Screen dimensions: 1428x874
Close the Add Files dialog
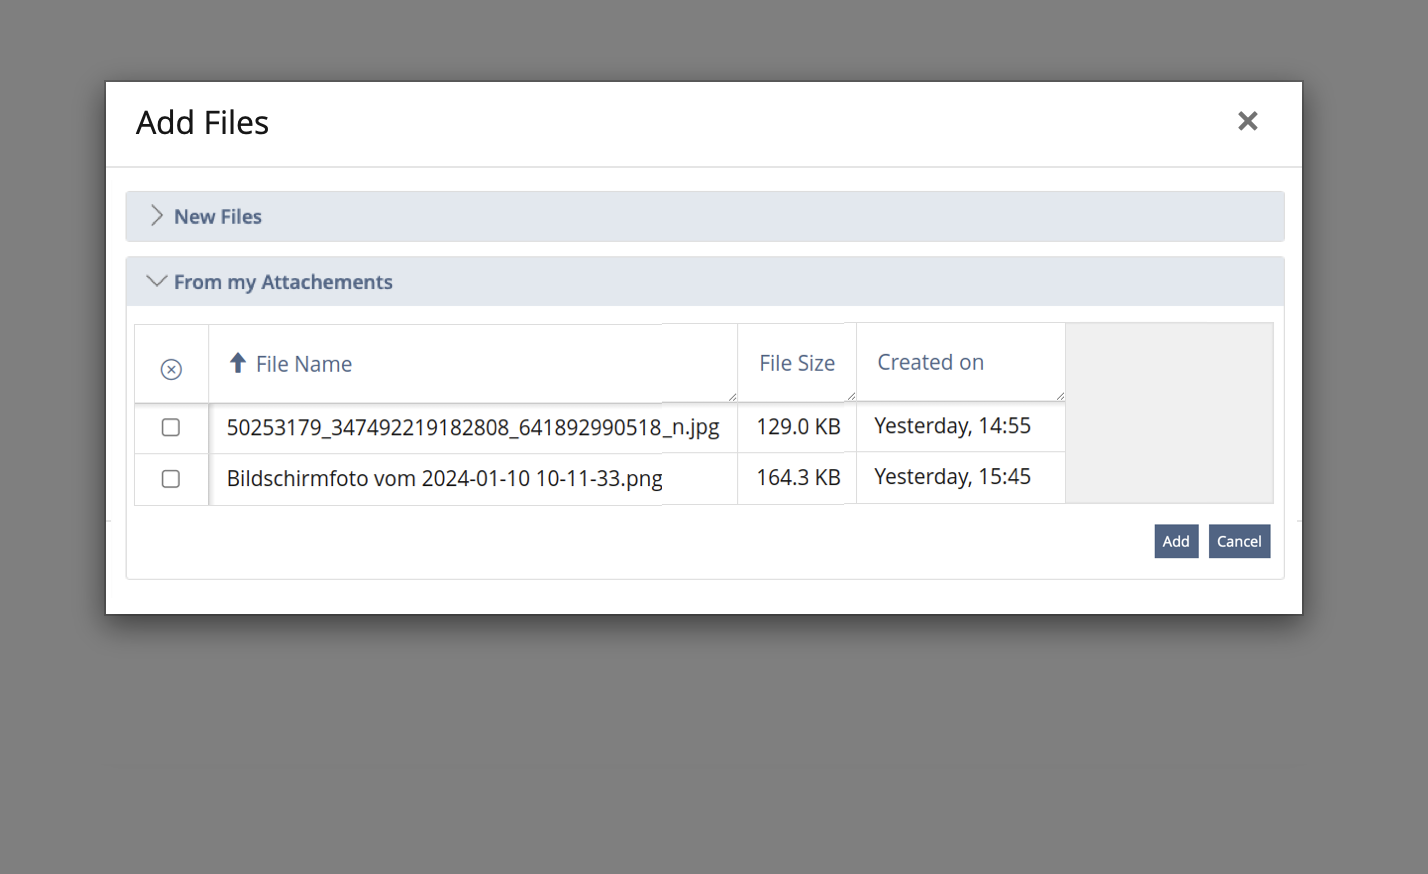point(1247,121)
